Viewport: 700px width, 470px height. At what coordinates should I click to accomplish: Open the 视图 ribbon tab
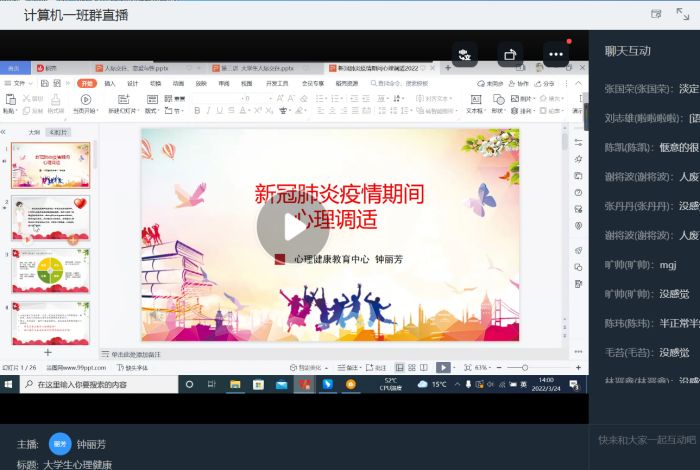[246, 83]
